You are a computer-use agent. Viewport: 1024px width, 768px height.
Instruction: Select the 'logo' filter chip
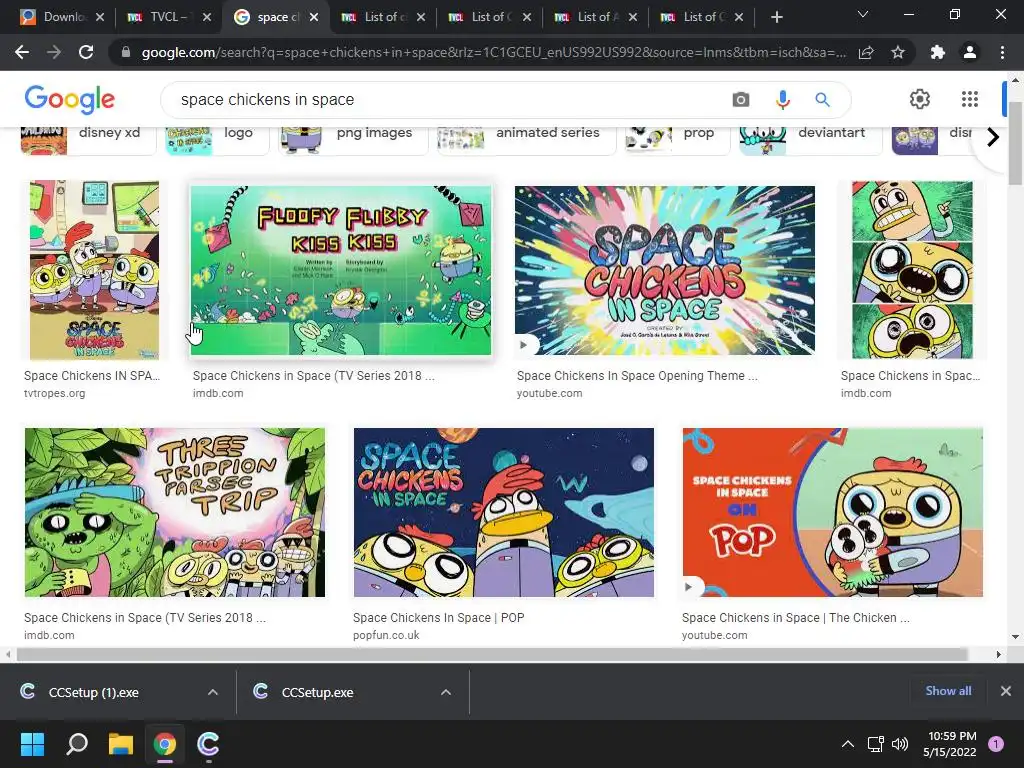coord(217,136)
